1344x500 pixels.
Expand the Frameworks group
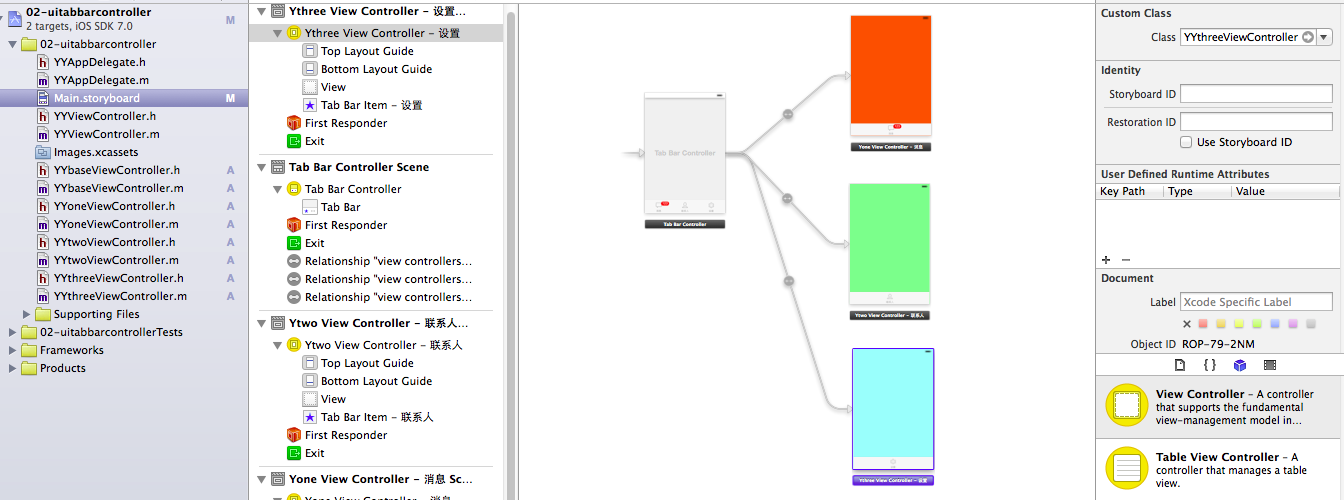13,350
